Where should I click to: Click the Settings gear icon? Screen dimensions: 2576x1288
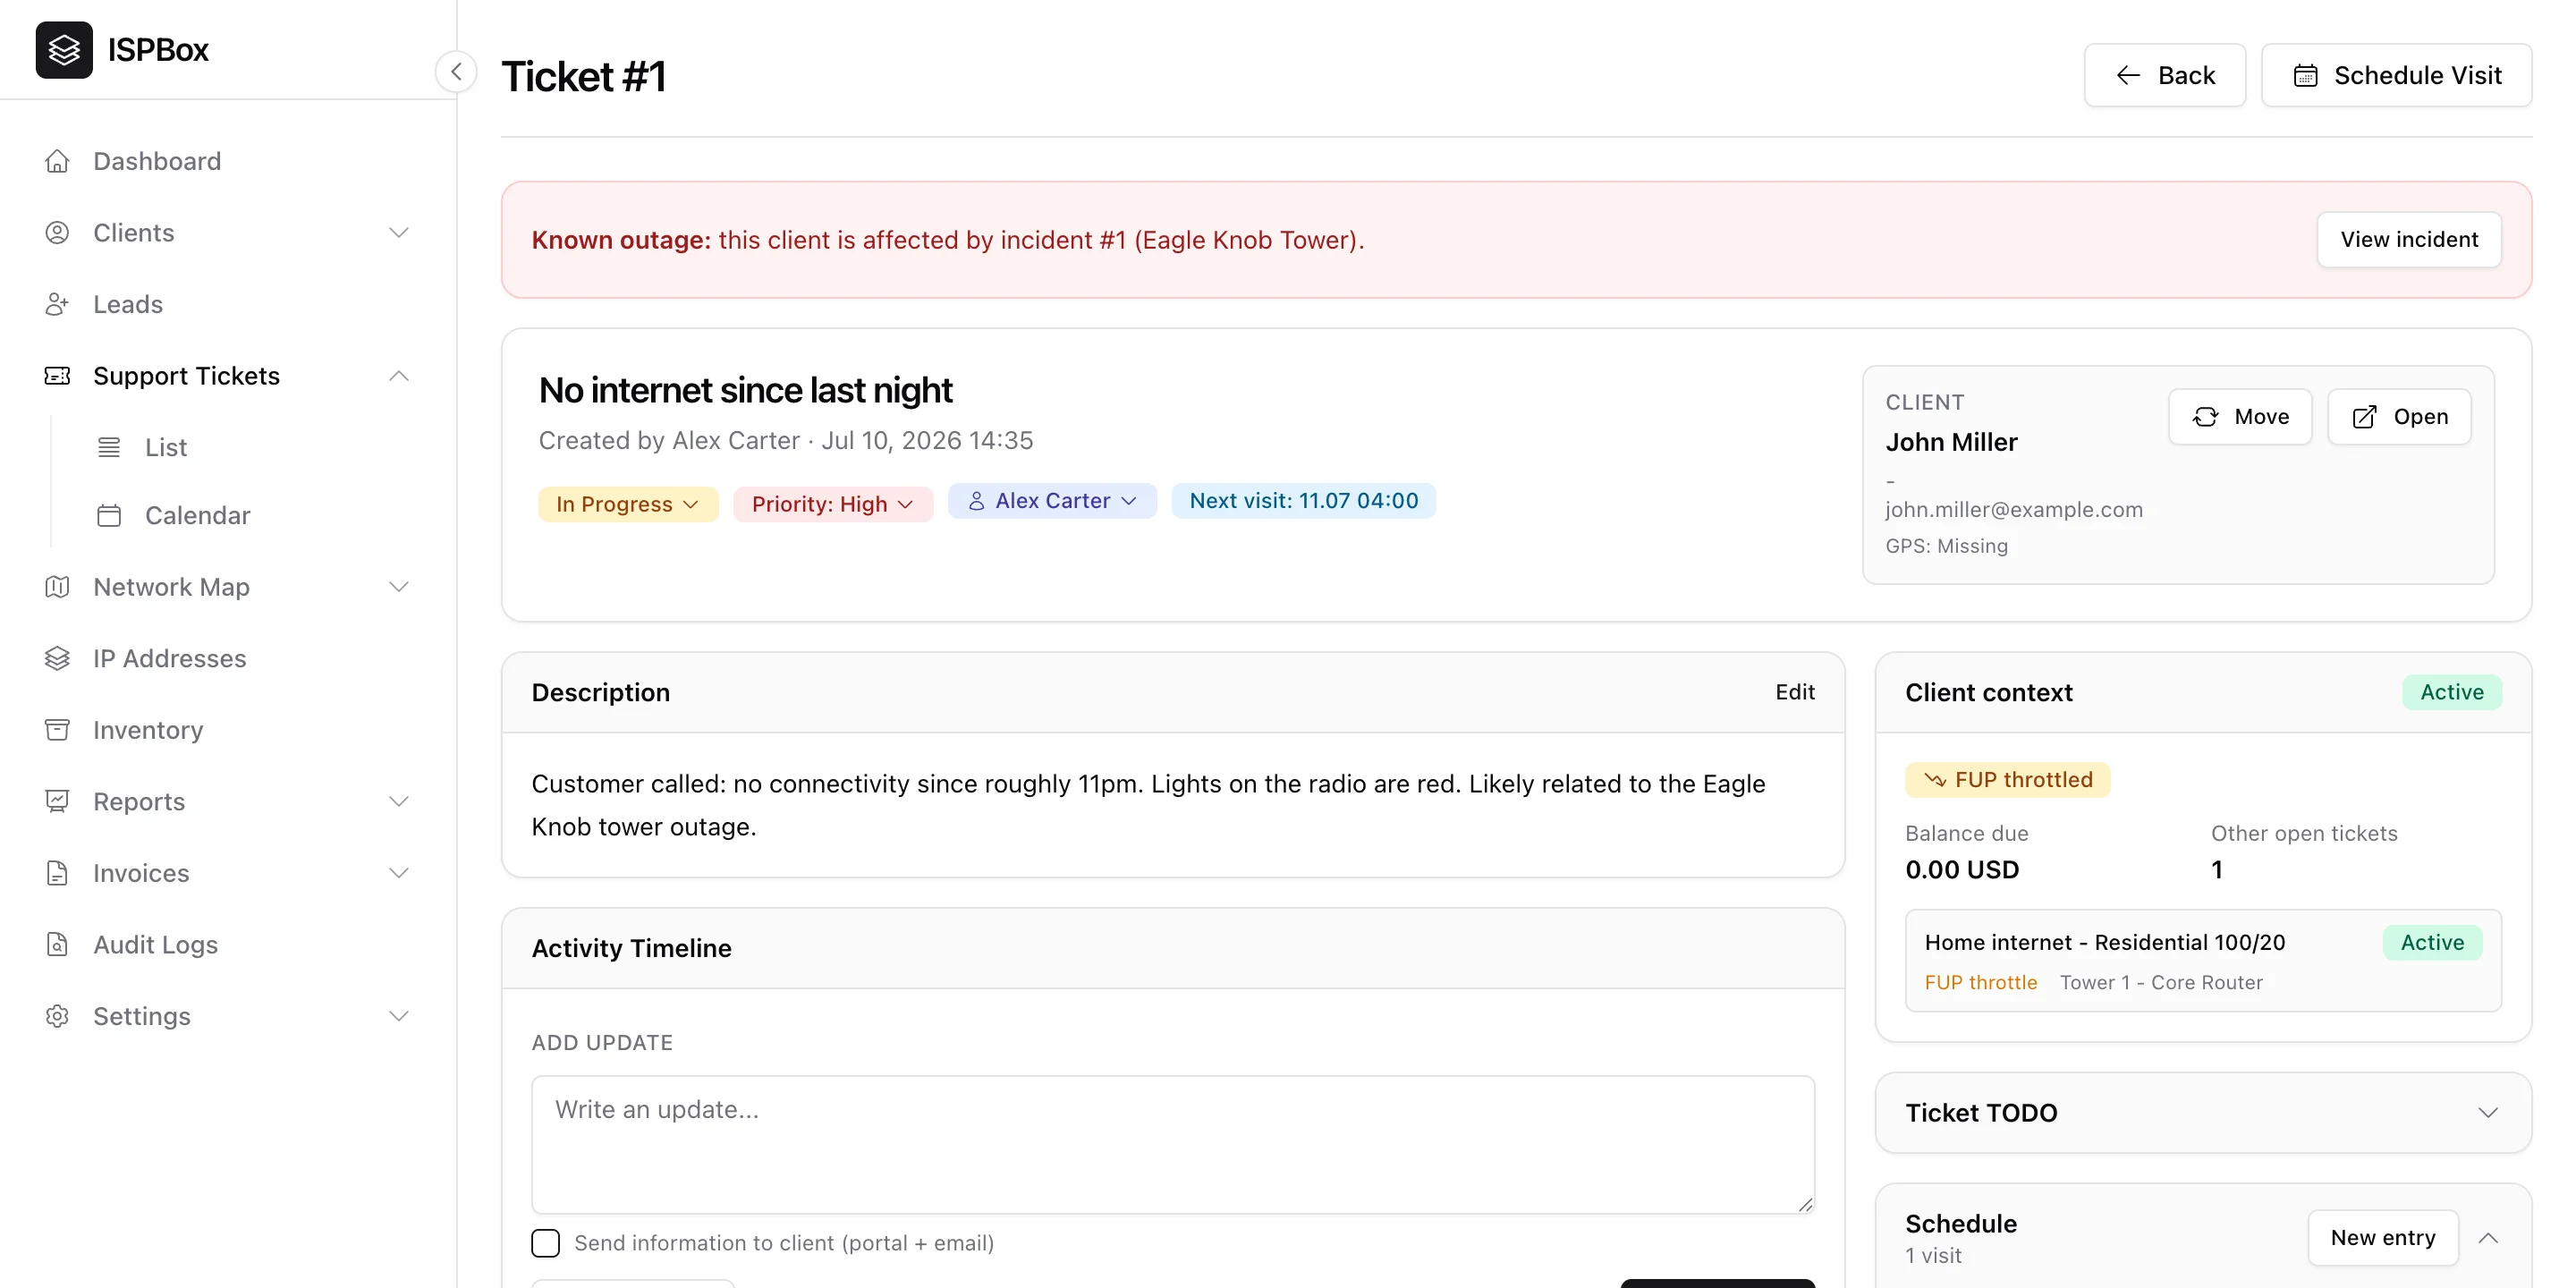tap(57, 1016)
